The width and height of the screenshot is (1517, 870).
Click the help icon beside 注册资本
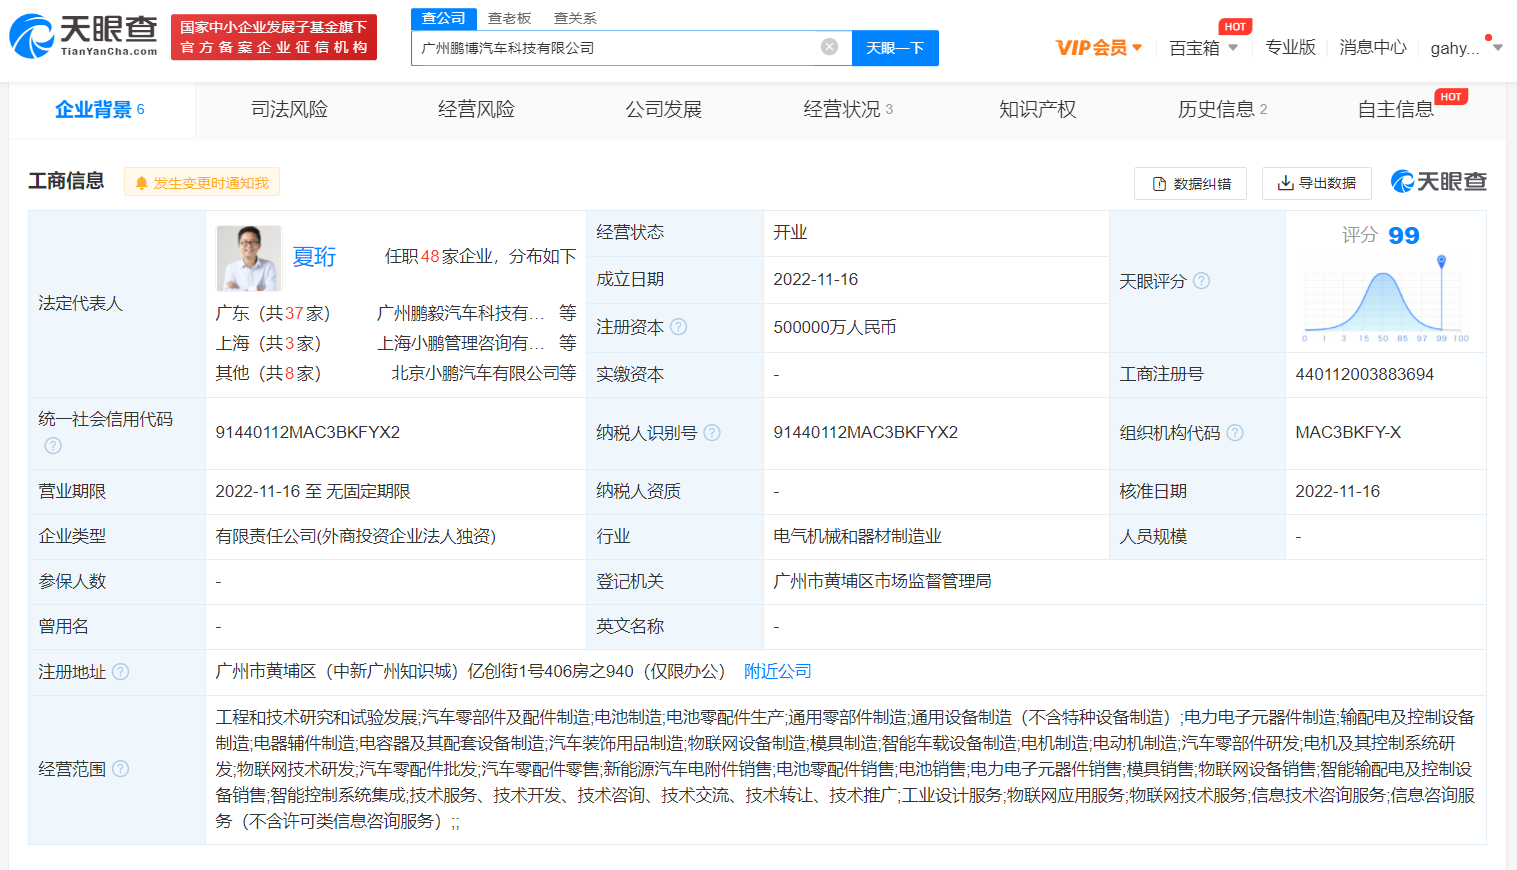tap(679, 327)
